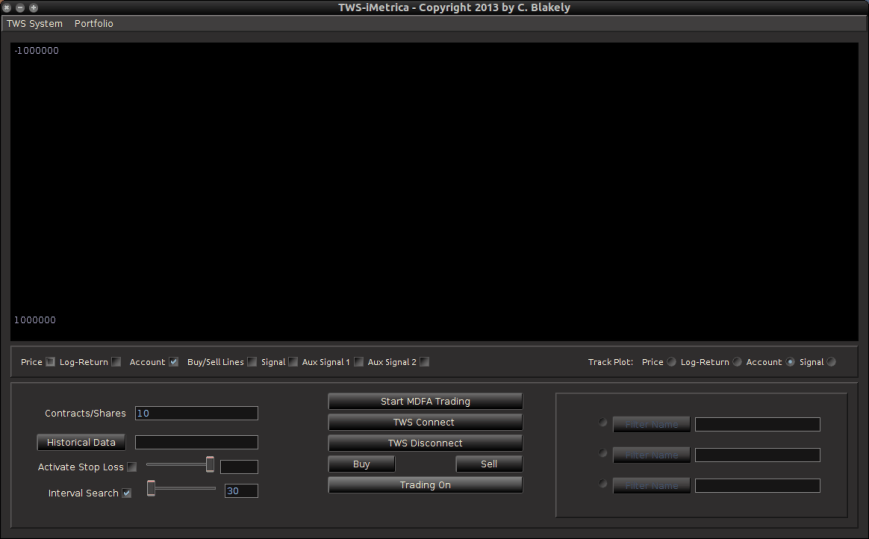The height and width of the screenshot is (539, 869).
Task: Select the second filter radio button
Action: click(x=603, y=453)
